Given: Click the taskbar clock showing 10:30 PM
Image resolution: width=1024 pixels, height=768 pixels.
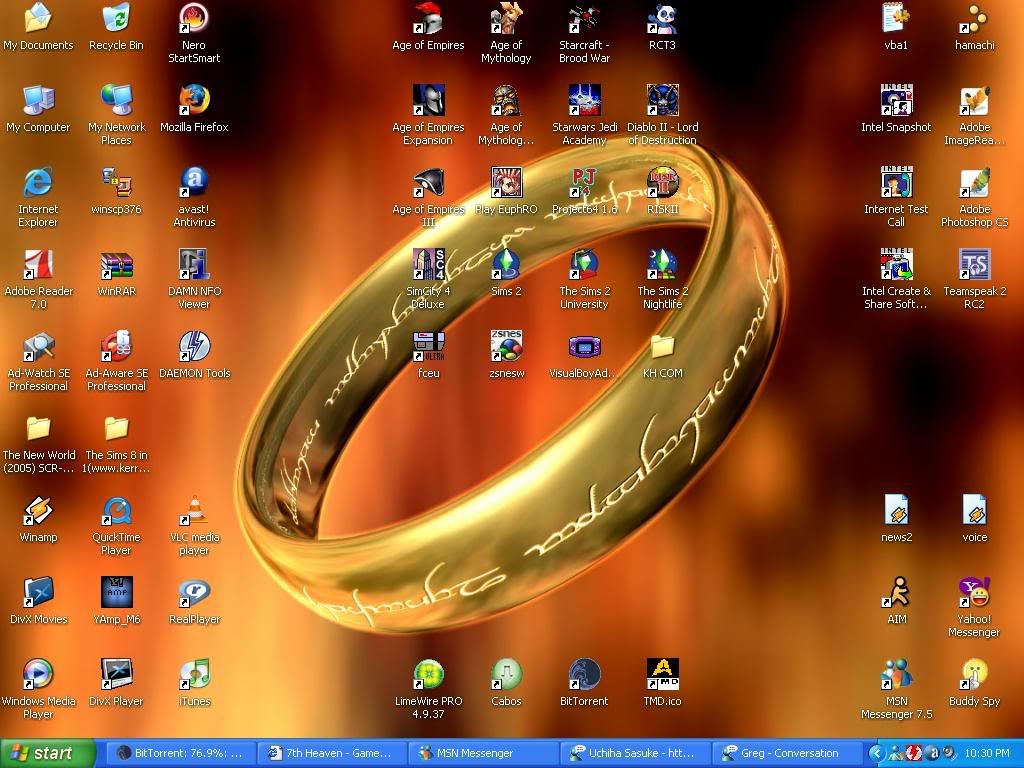Looking at the screenshot, I should click(987, 753).
